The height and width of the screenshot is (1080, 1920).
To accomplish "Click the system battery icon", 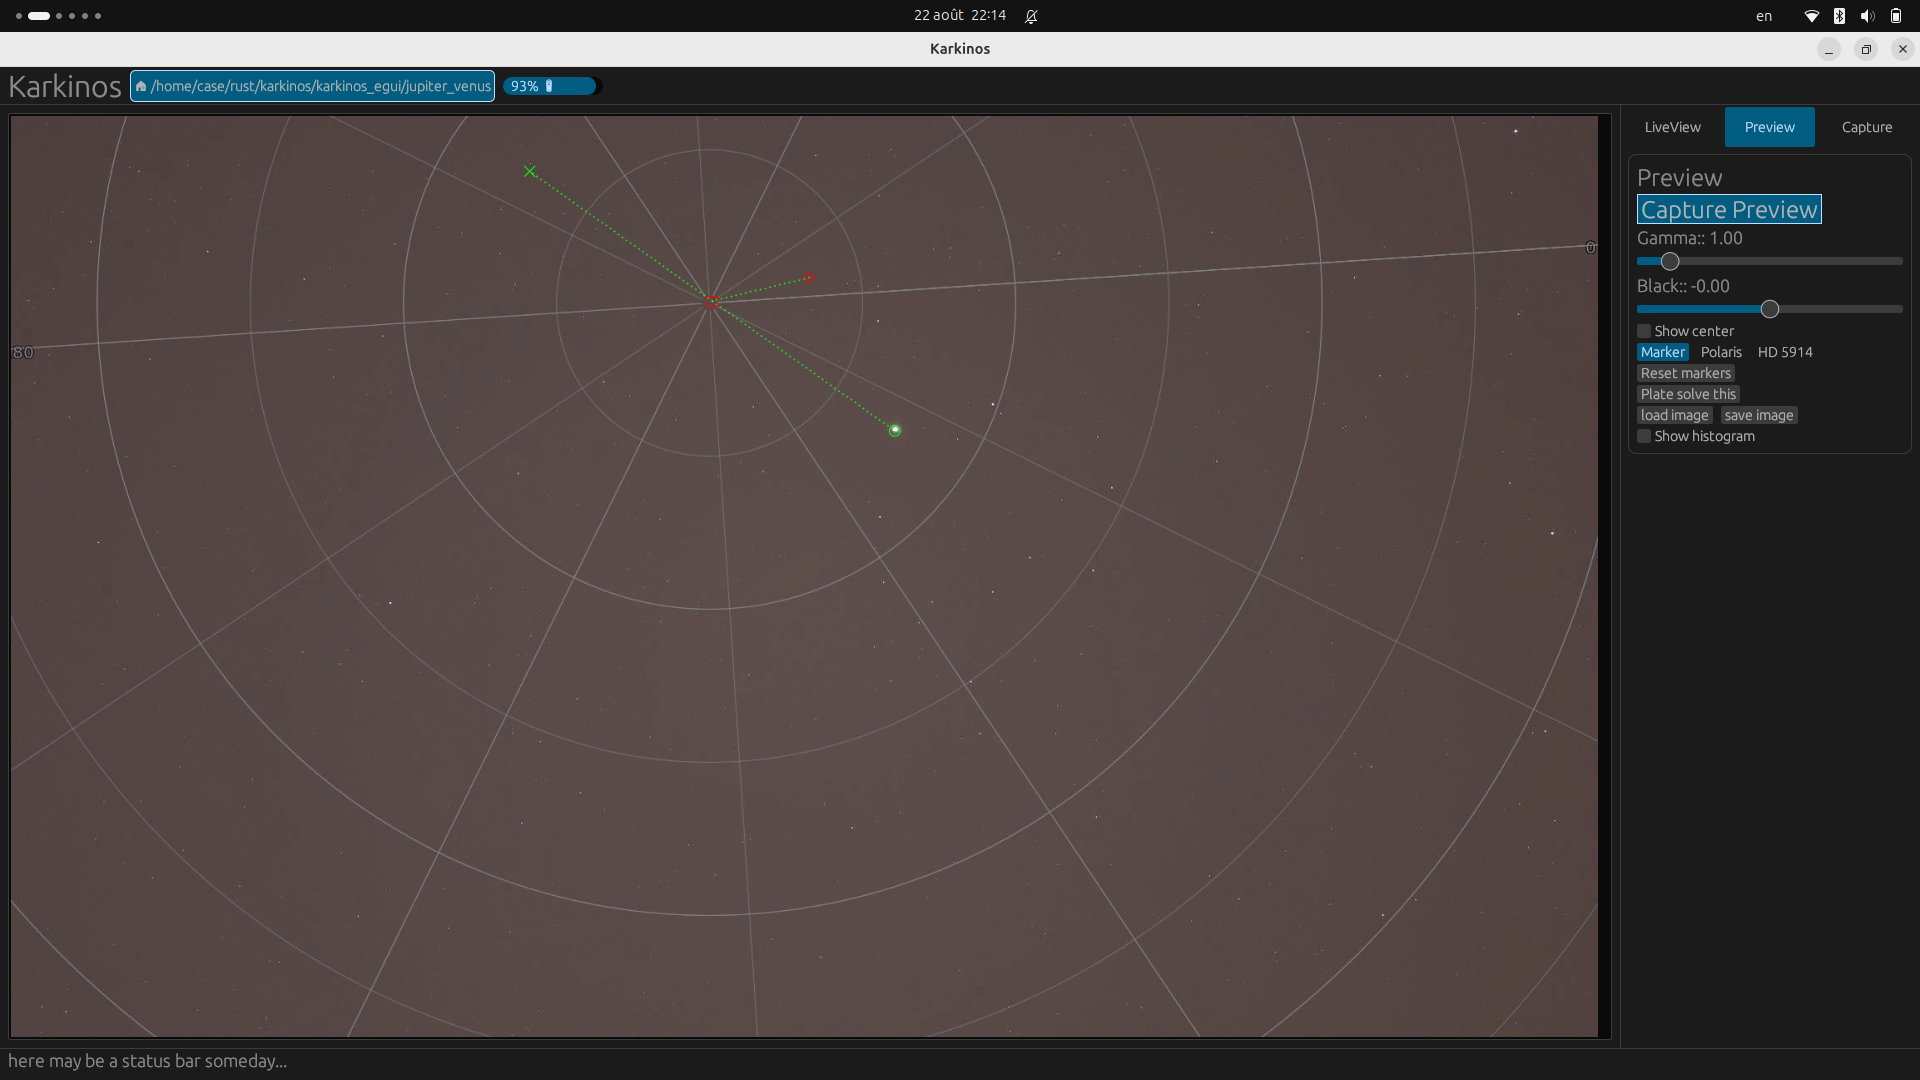I will coord(1896,16).
